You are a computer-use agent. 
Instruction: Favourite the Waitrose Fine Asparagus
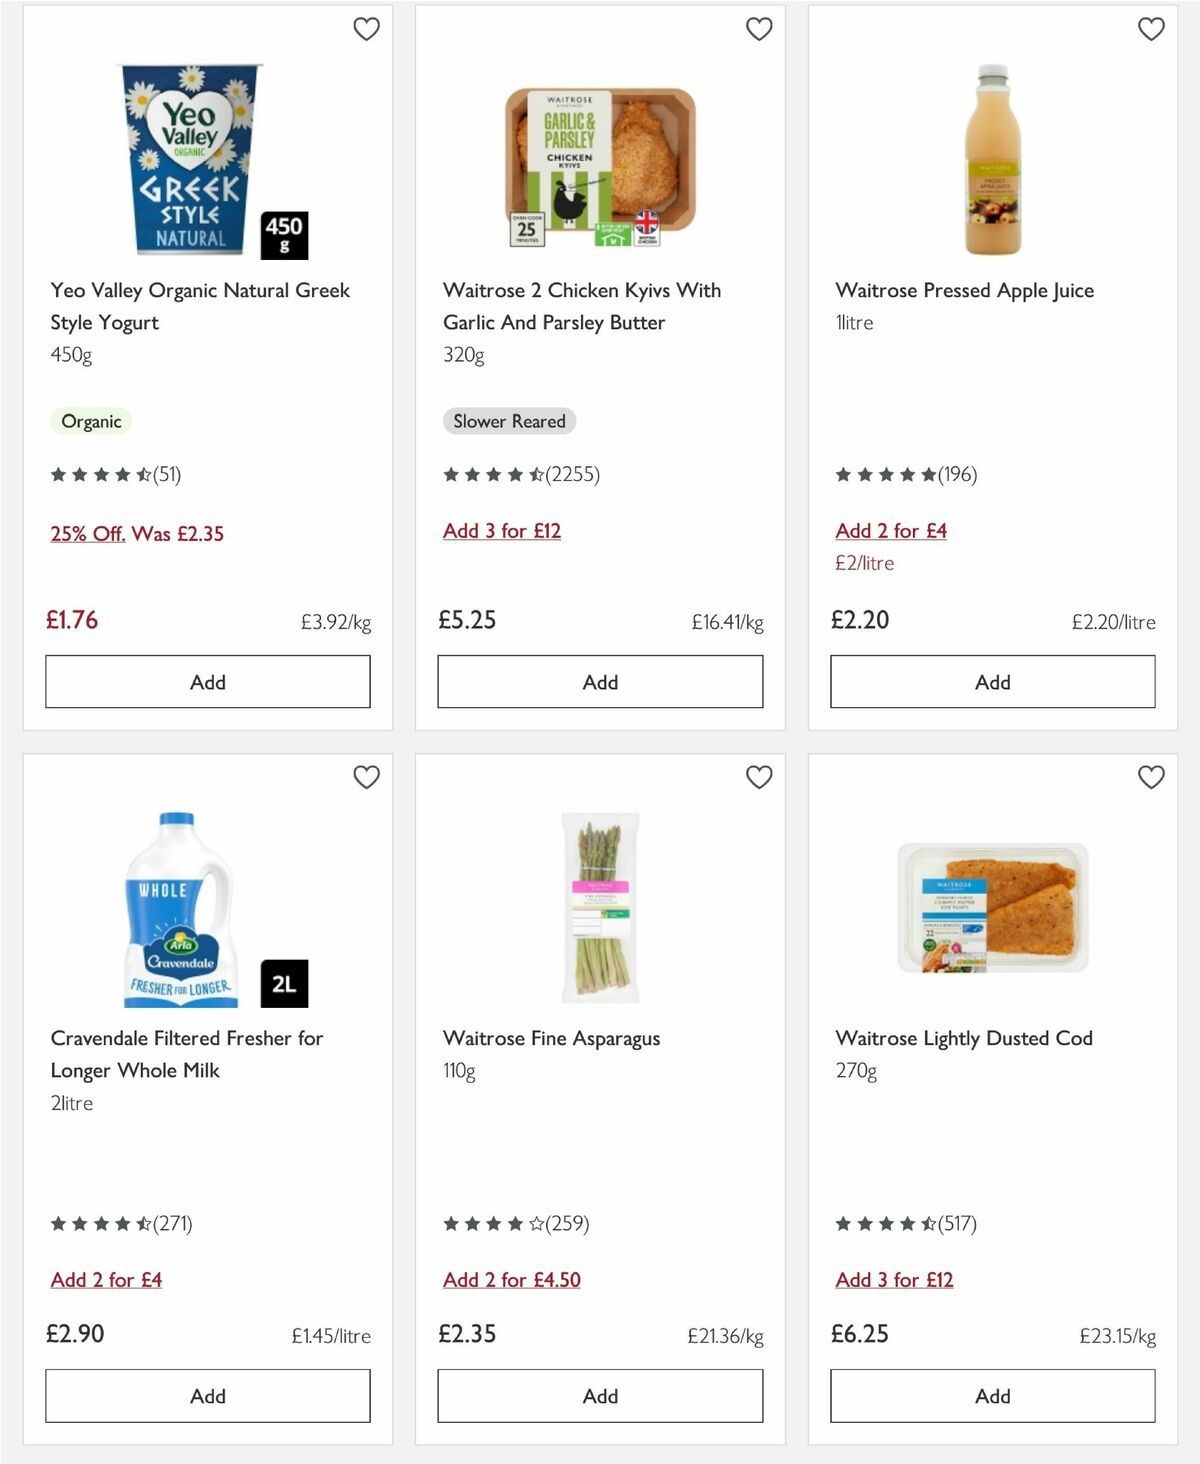coord(759,777)
